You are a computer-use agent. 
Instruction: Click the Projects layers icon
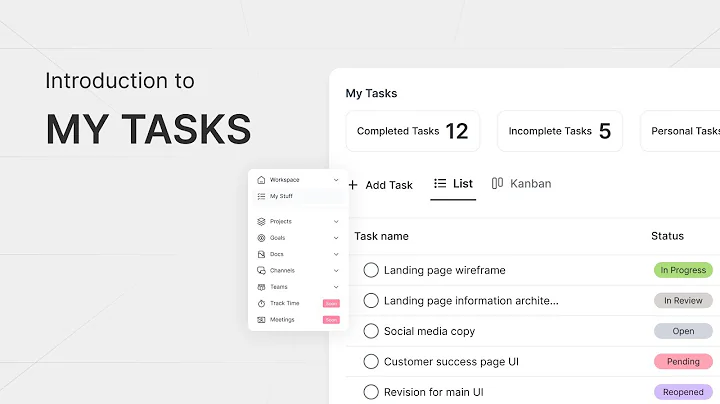pyautogui.click(x=261, y=222)
